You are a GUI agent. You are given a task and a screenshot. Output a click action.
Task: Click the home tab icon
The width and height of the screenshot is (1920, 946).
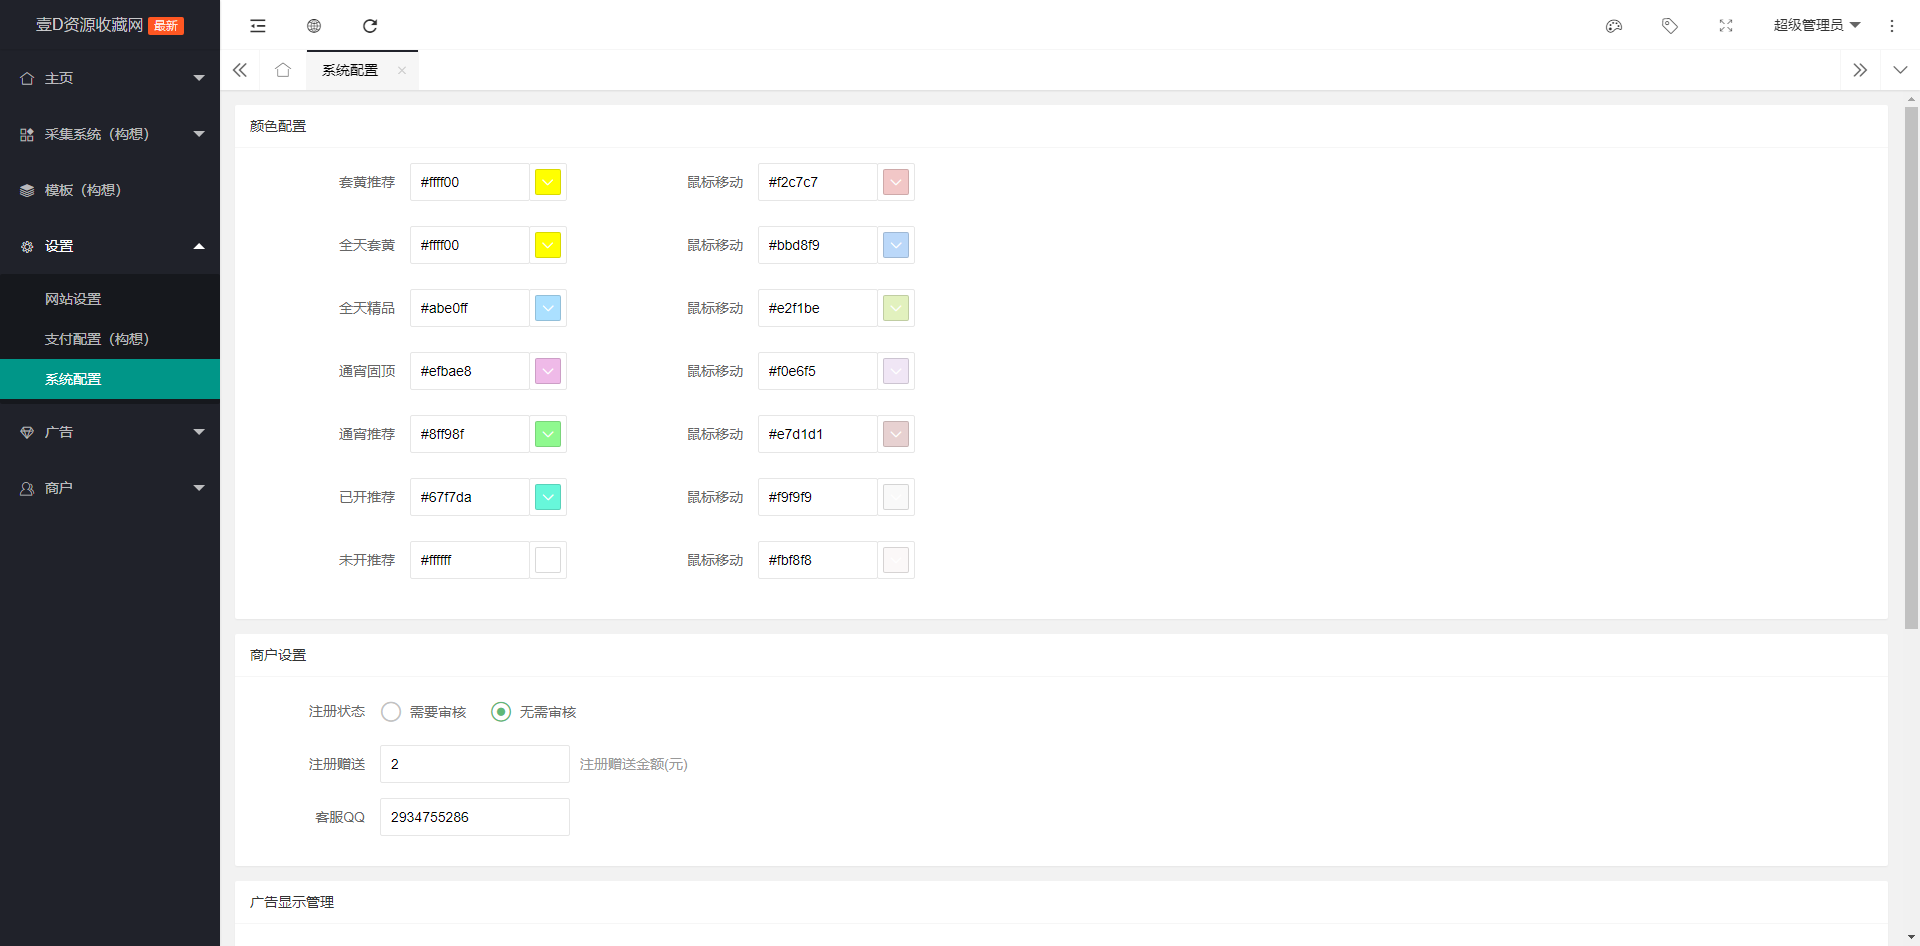click(283, 70)
